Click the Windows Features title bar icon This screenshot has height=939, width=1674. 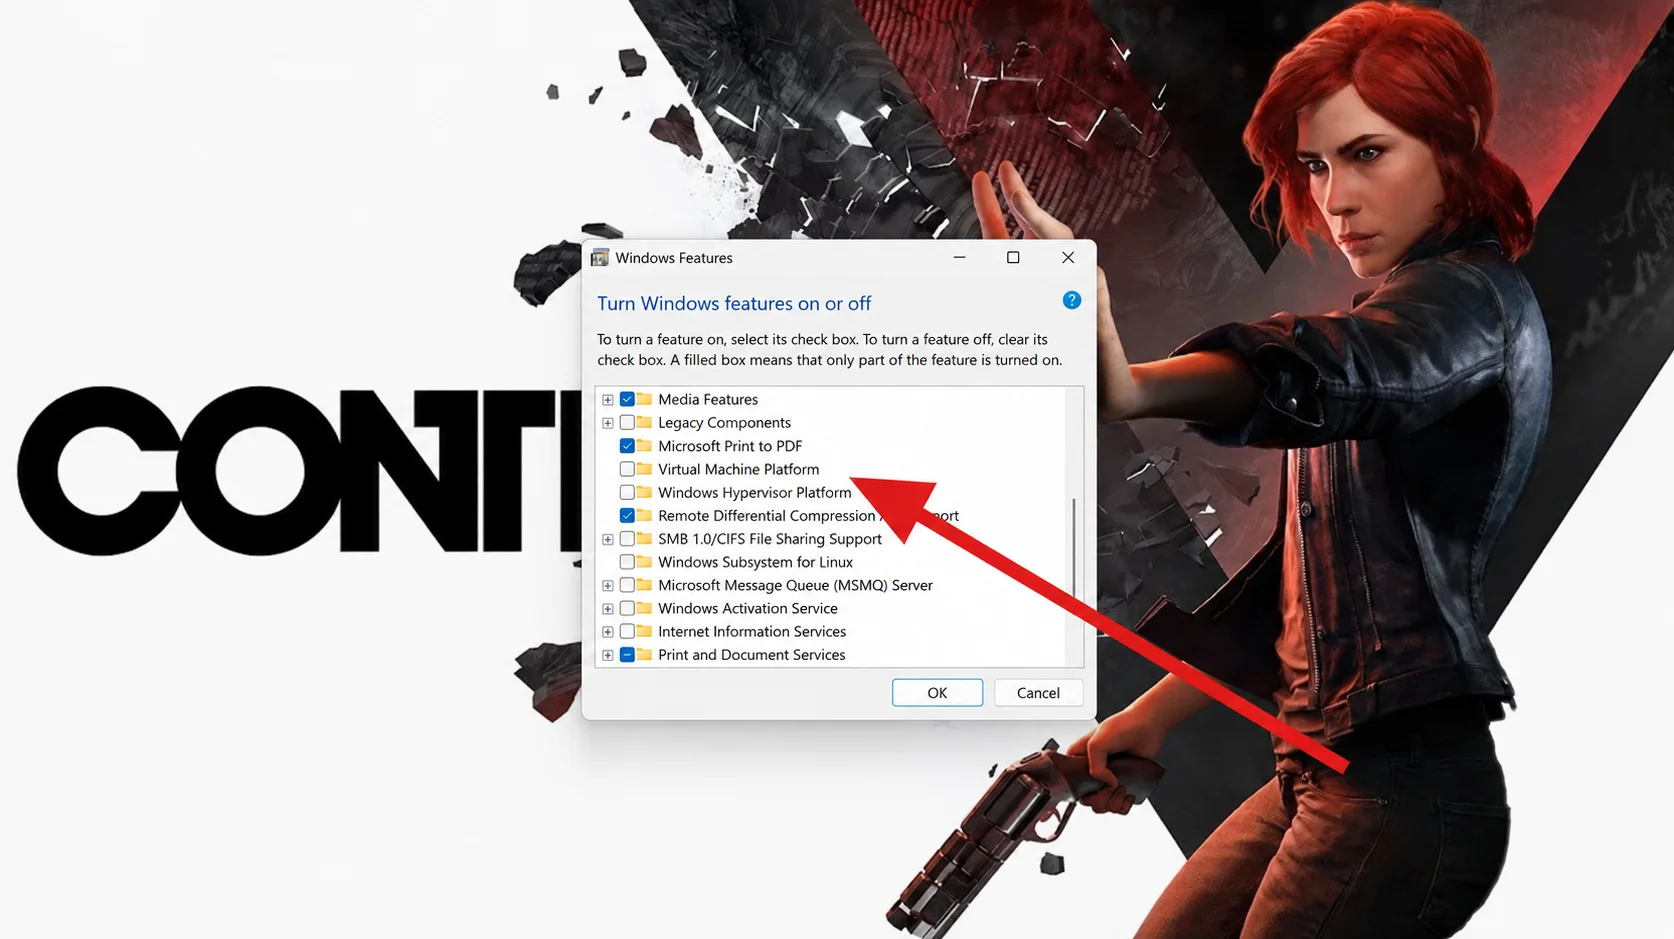(600, 258)
